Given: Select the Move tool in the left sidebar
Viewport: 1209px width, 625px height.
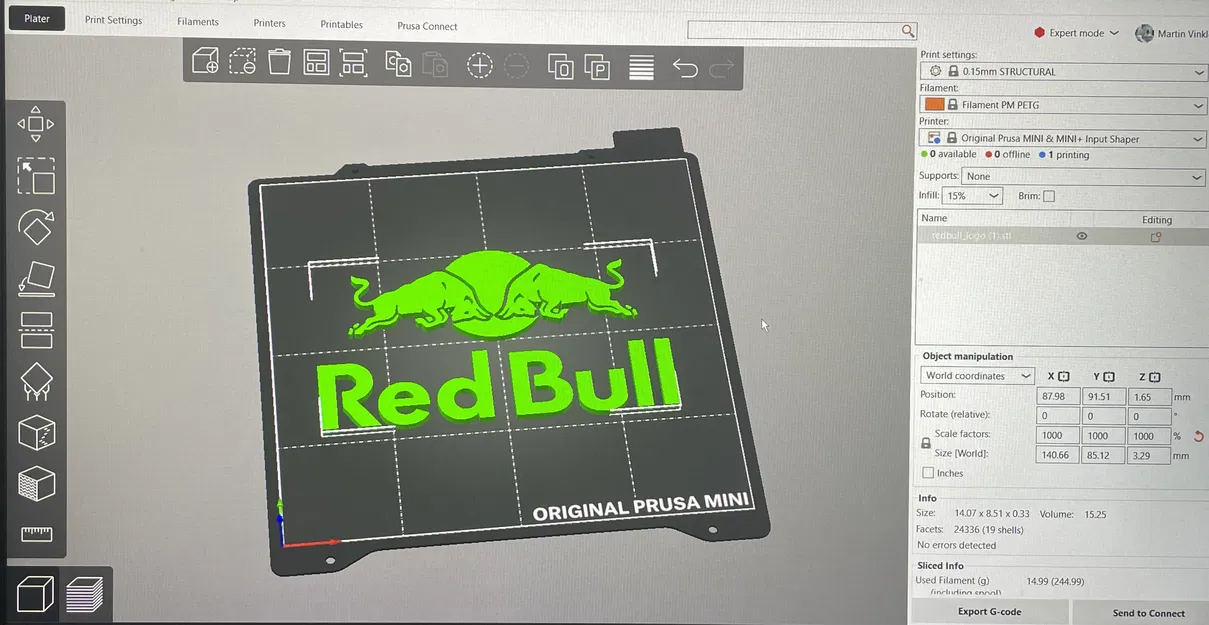Looking at the screenshot, I should point(37,123).
